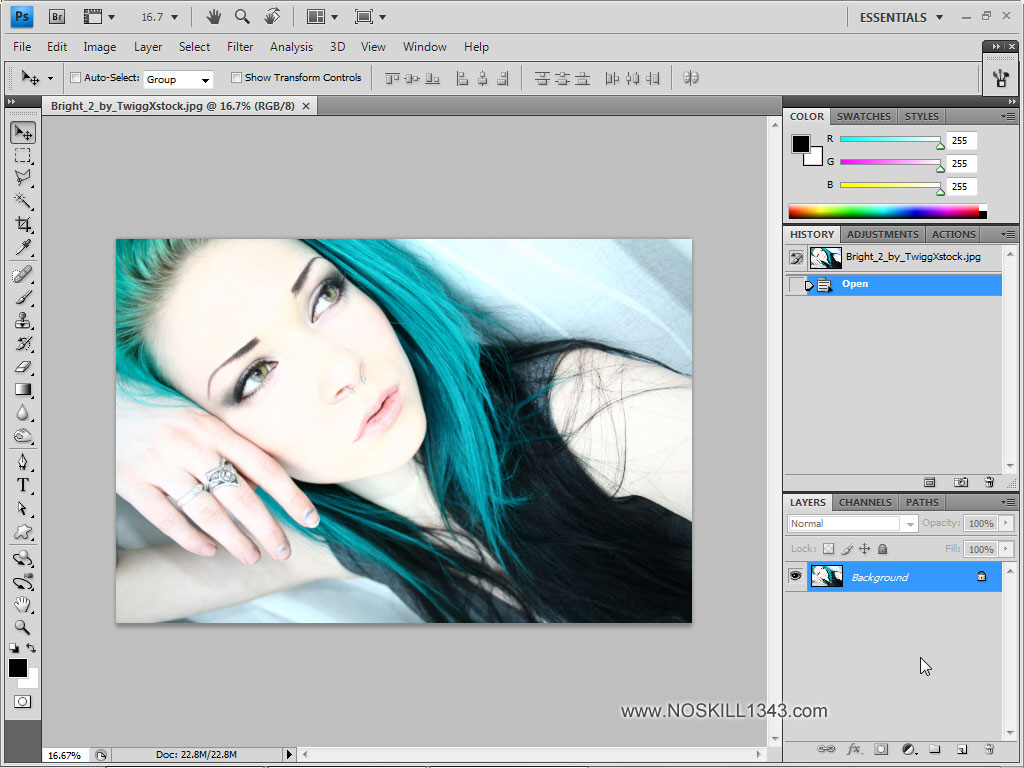
Task: Toggle lock transparent pixels
Action: pyautogui.click(x=828, y=549)
